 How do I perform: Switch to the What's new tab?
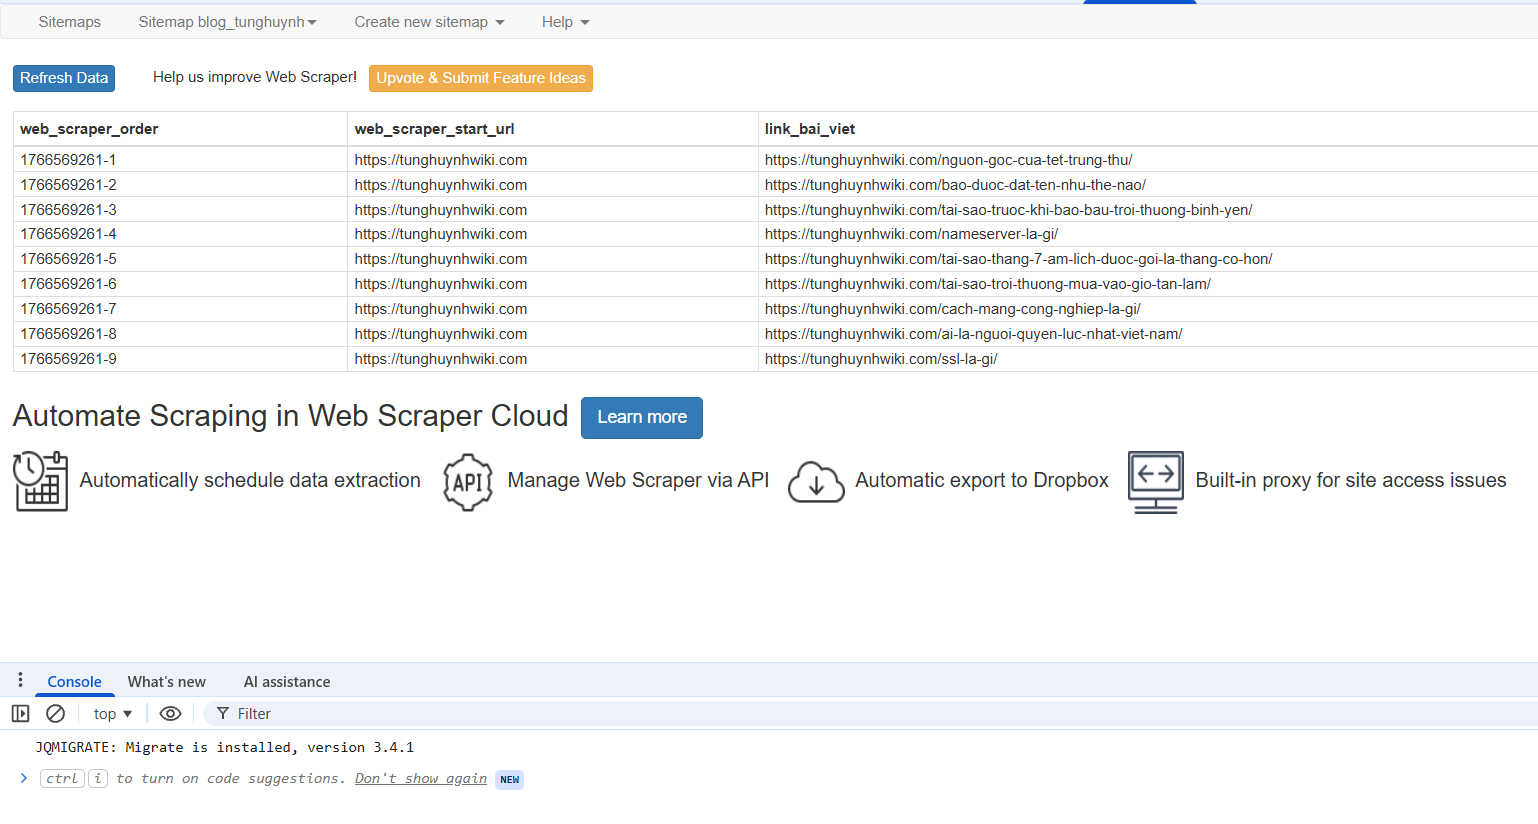tap(166, 682)
